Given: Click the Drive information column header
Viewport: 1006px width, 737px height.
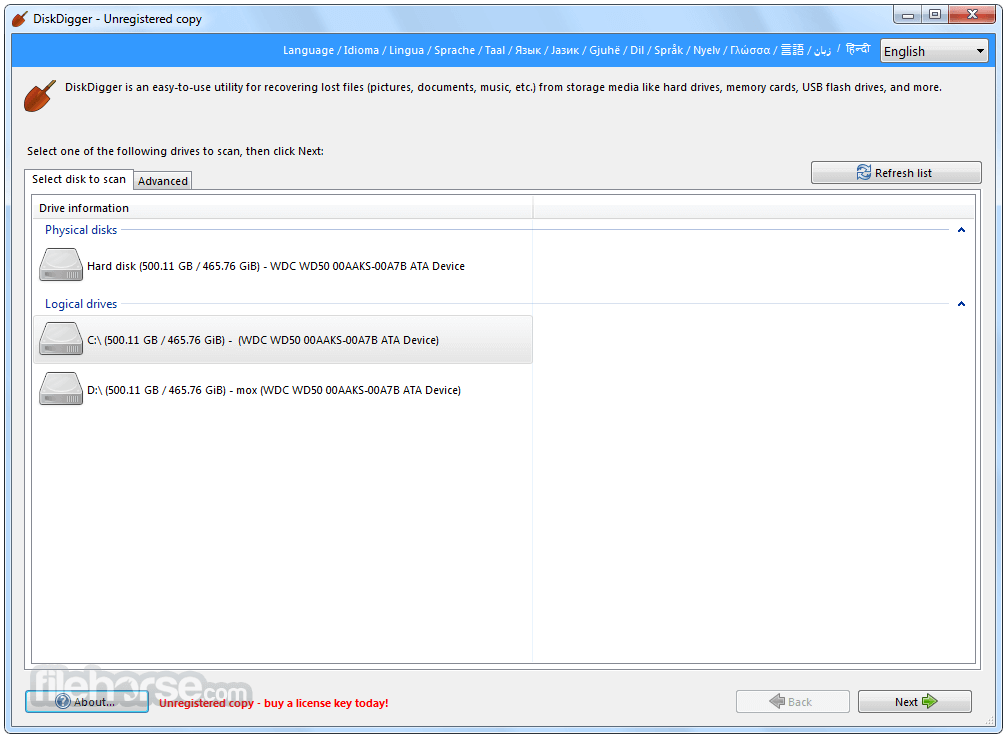Looking at the screenshot, I should point(282,208).
